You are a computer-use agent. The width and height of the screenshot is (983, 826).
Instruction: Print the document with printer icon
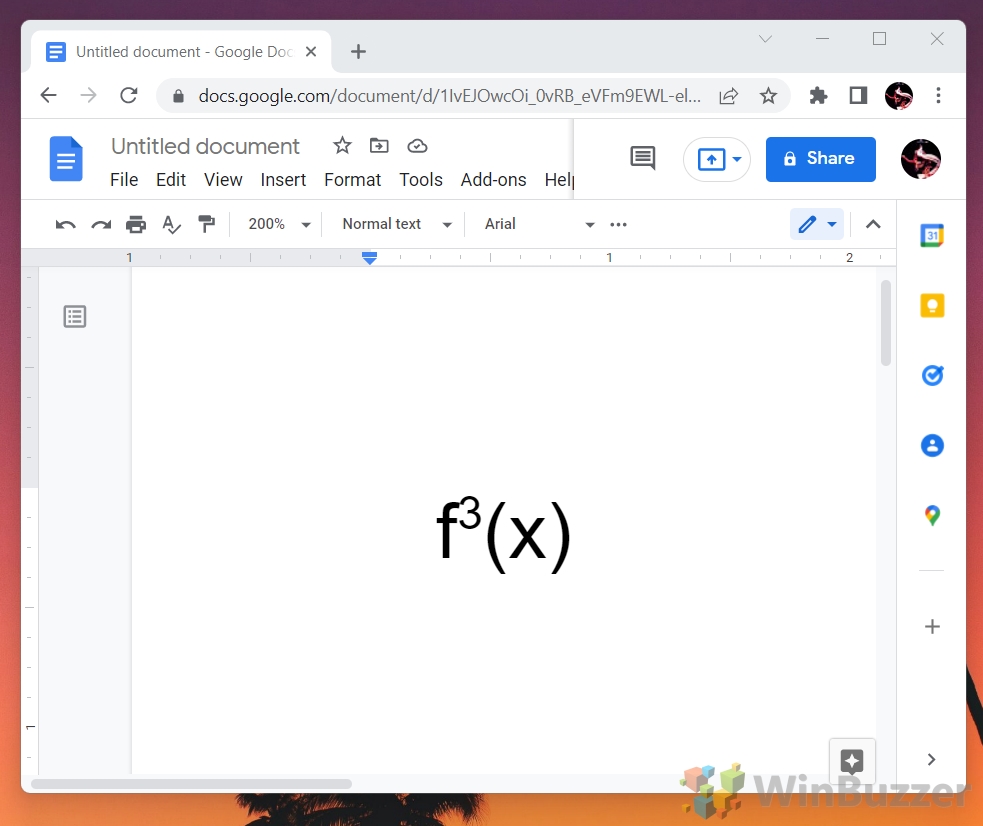point(136,224)
